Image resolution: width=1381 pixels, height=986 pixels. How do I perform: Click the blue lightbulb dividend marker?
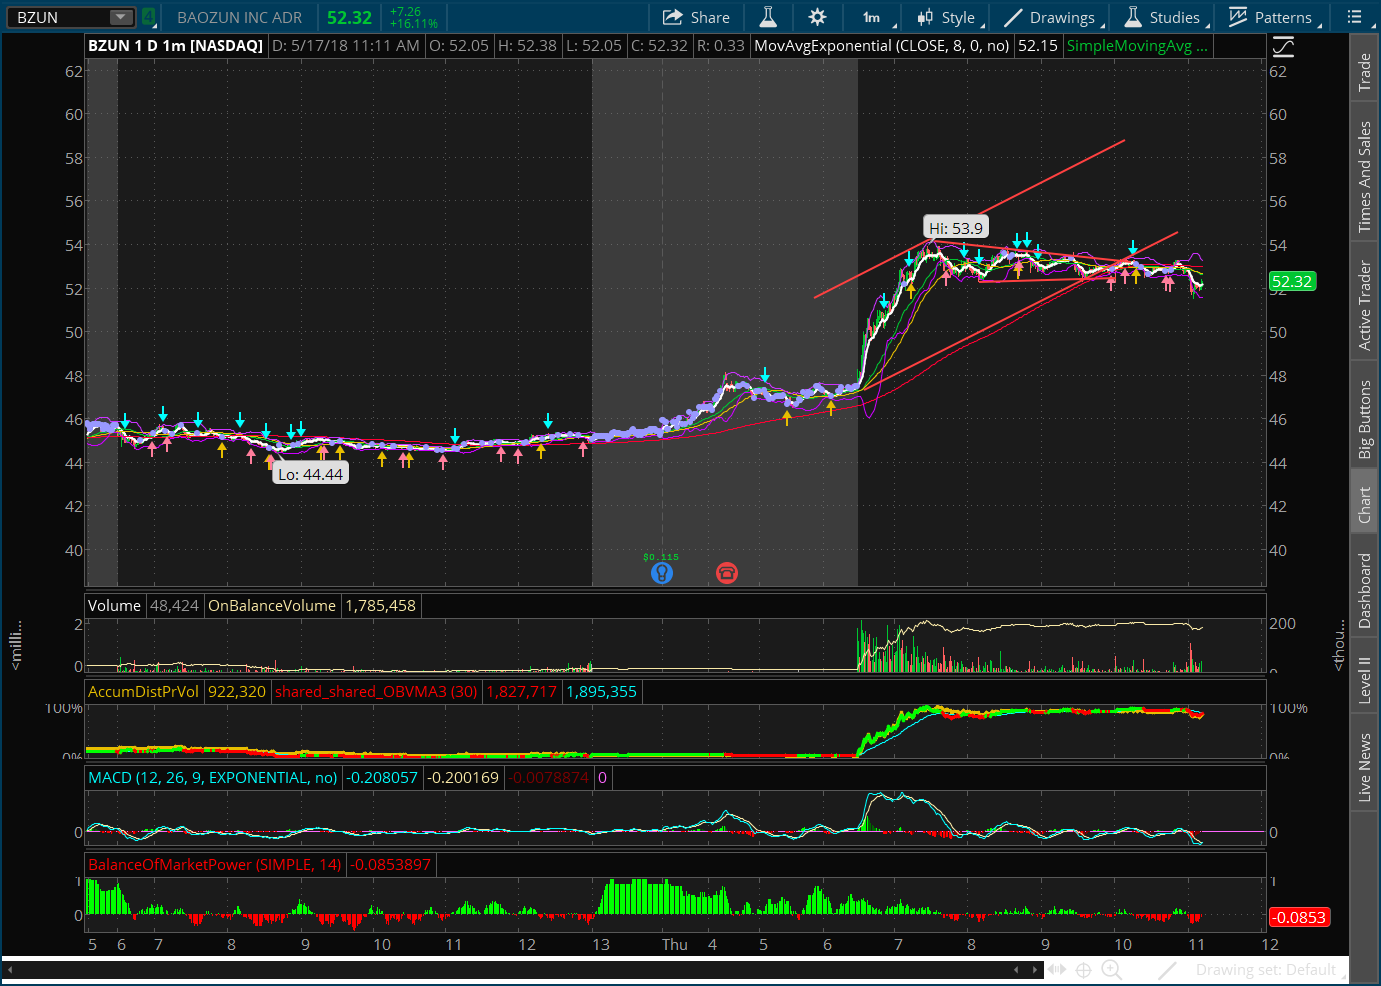662,573
